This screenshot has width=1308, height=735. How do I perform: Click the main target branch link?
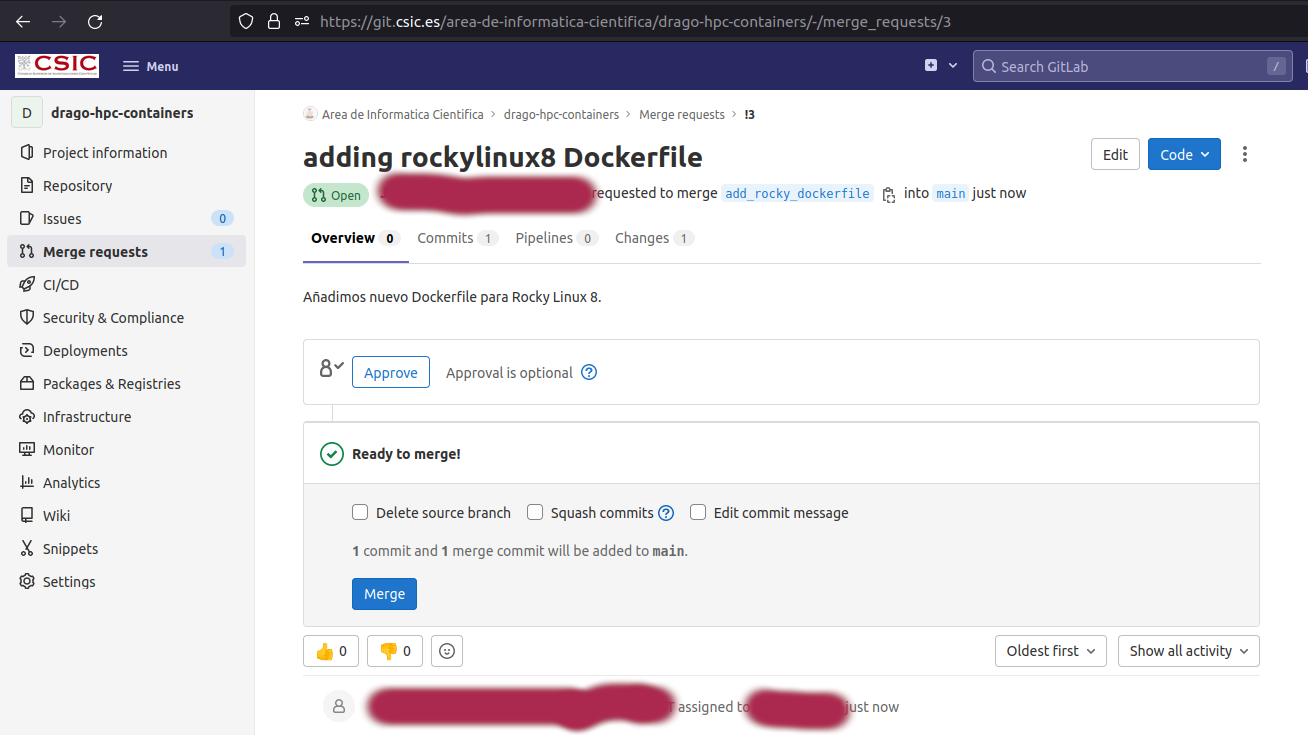(x=951, y=194)
